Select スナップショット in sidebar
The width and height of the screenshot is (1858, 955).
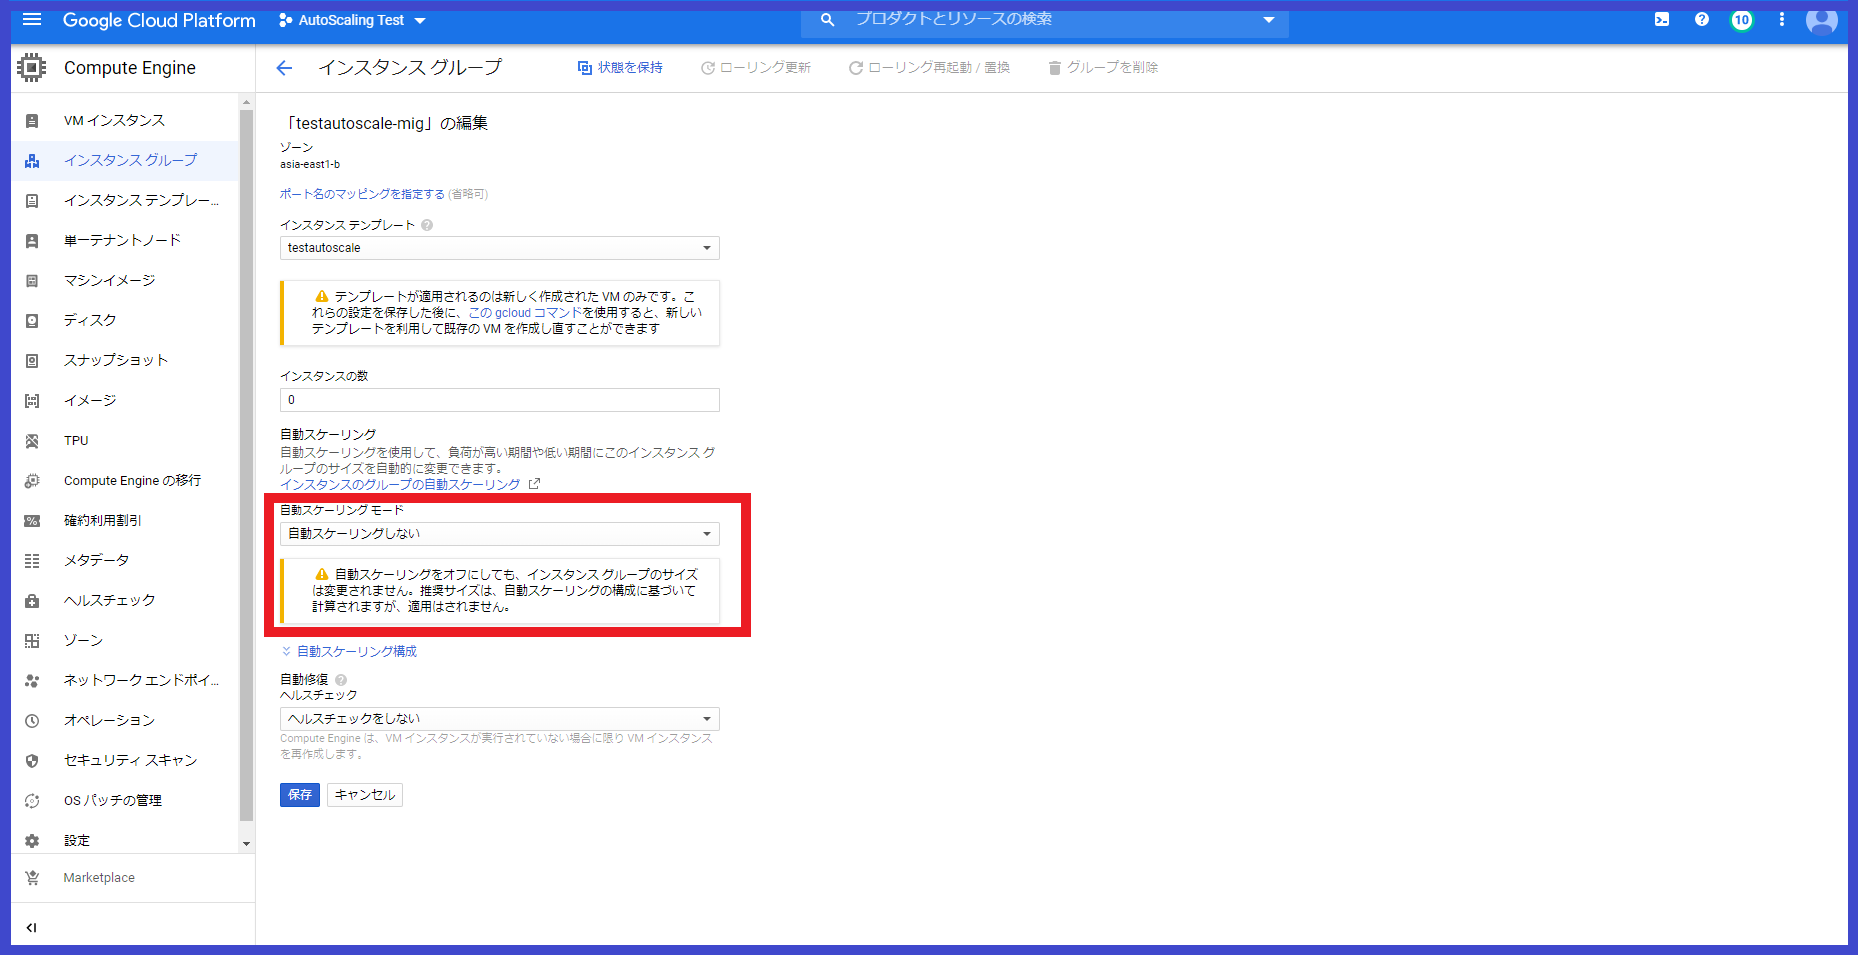(x=116, y=361)
